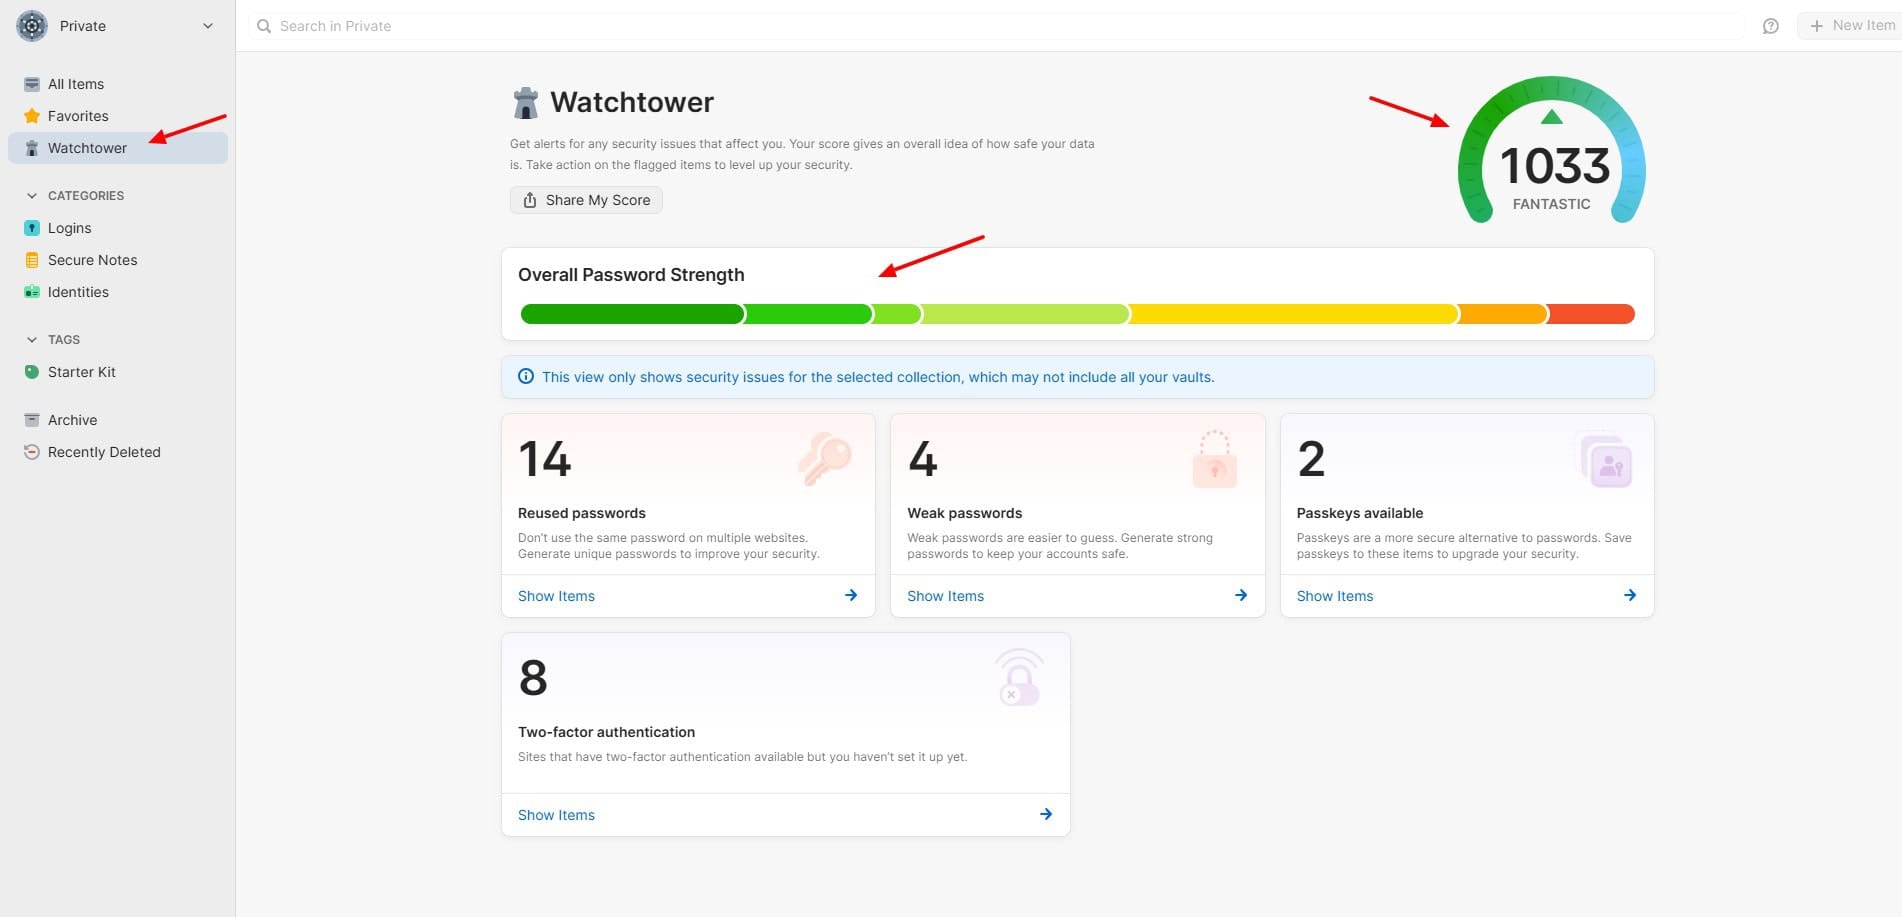The height and width of the screenshot is (917, 1902).
Task: Click the red segment of password strength bar
Action: coord(1591,314)
